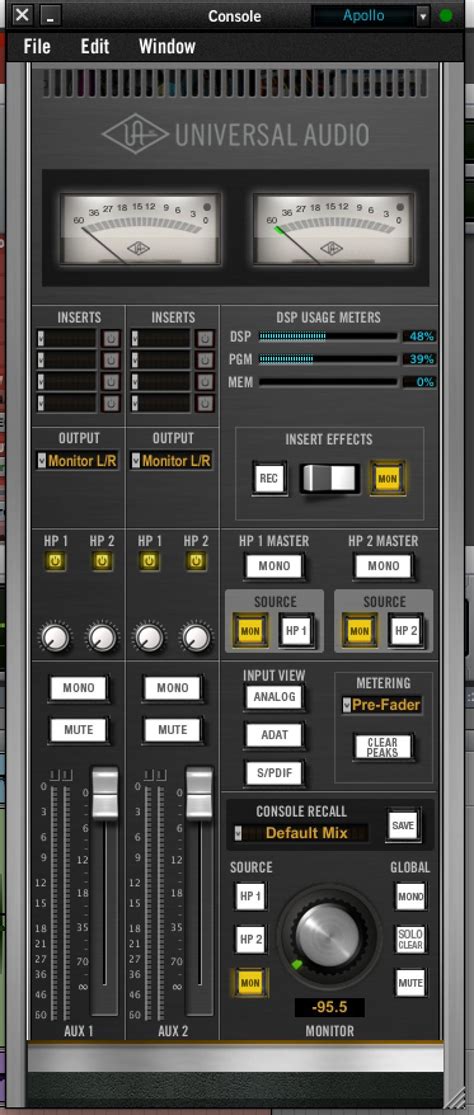Screen dimensions: 474x1115
Task: Select MON as HP 2 Master source
Action: [360, 631]
